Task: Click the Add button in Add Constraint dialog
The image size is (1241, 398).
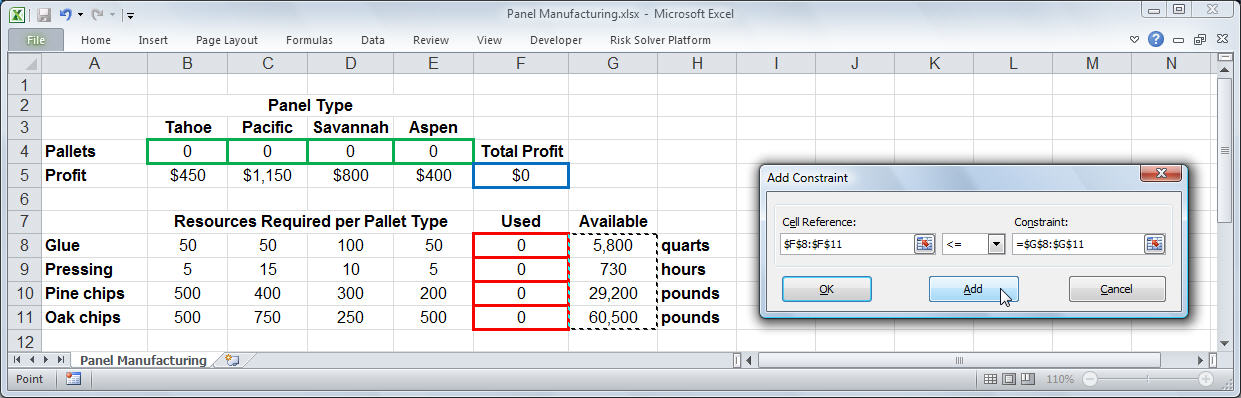Action: (973, 289)
